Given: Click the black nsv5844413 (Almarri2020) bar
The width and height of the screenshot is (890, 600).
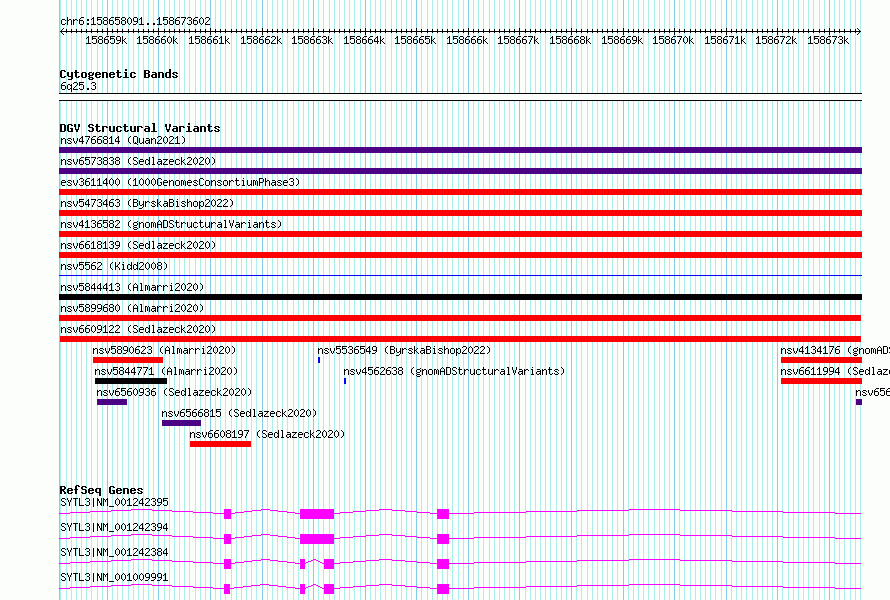Looking at the screenshot, I should tap(460, 297).
